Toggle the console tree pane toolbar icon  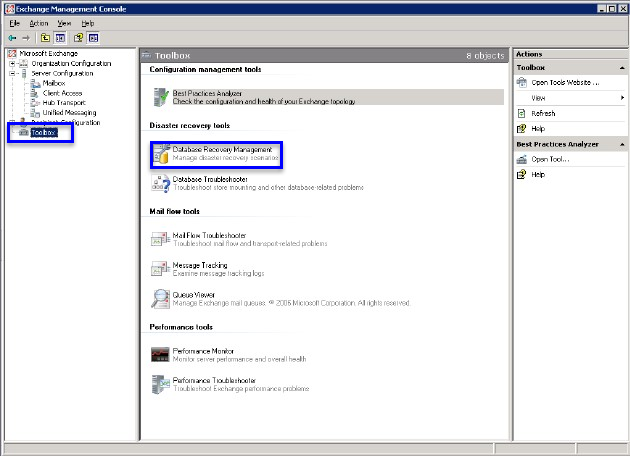click(60, 38)
